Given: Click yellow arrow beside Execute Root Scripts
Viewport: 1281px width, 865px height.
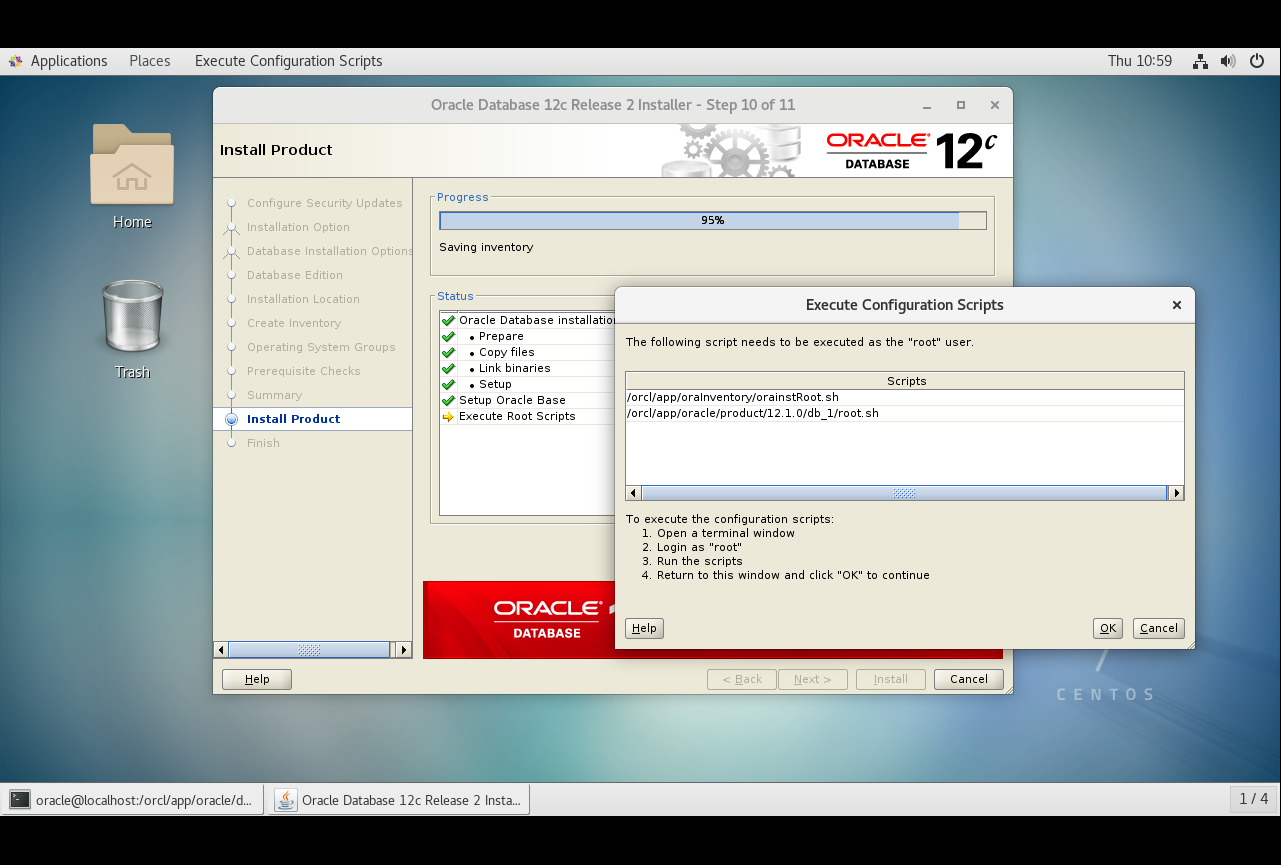Looking at the screenshot, I should coord(448,416).
